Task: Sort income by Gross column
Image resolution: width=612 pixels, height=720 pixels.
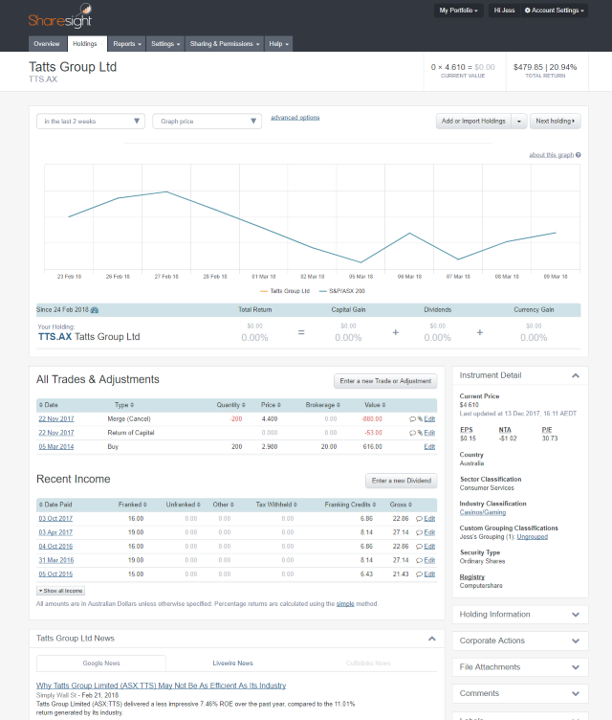Action: (x=401, y=505)
